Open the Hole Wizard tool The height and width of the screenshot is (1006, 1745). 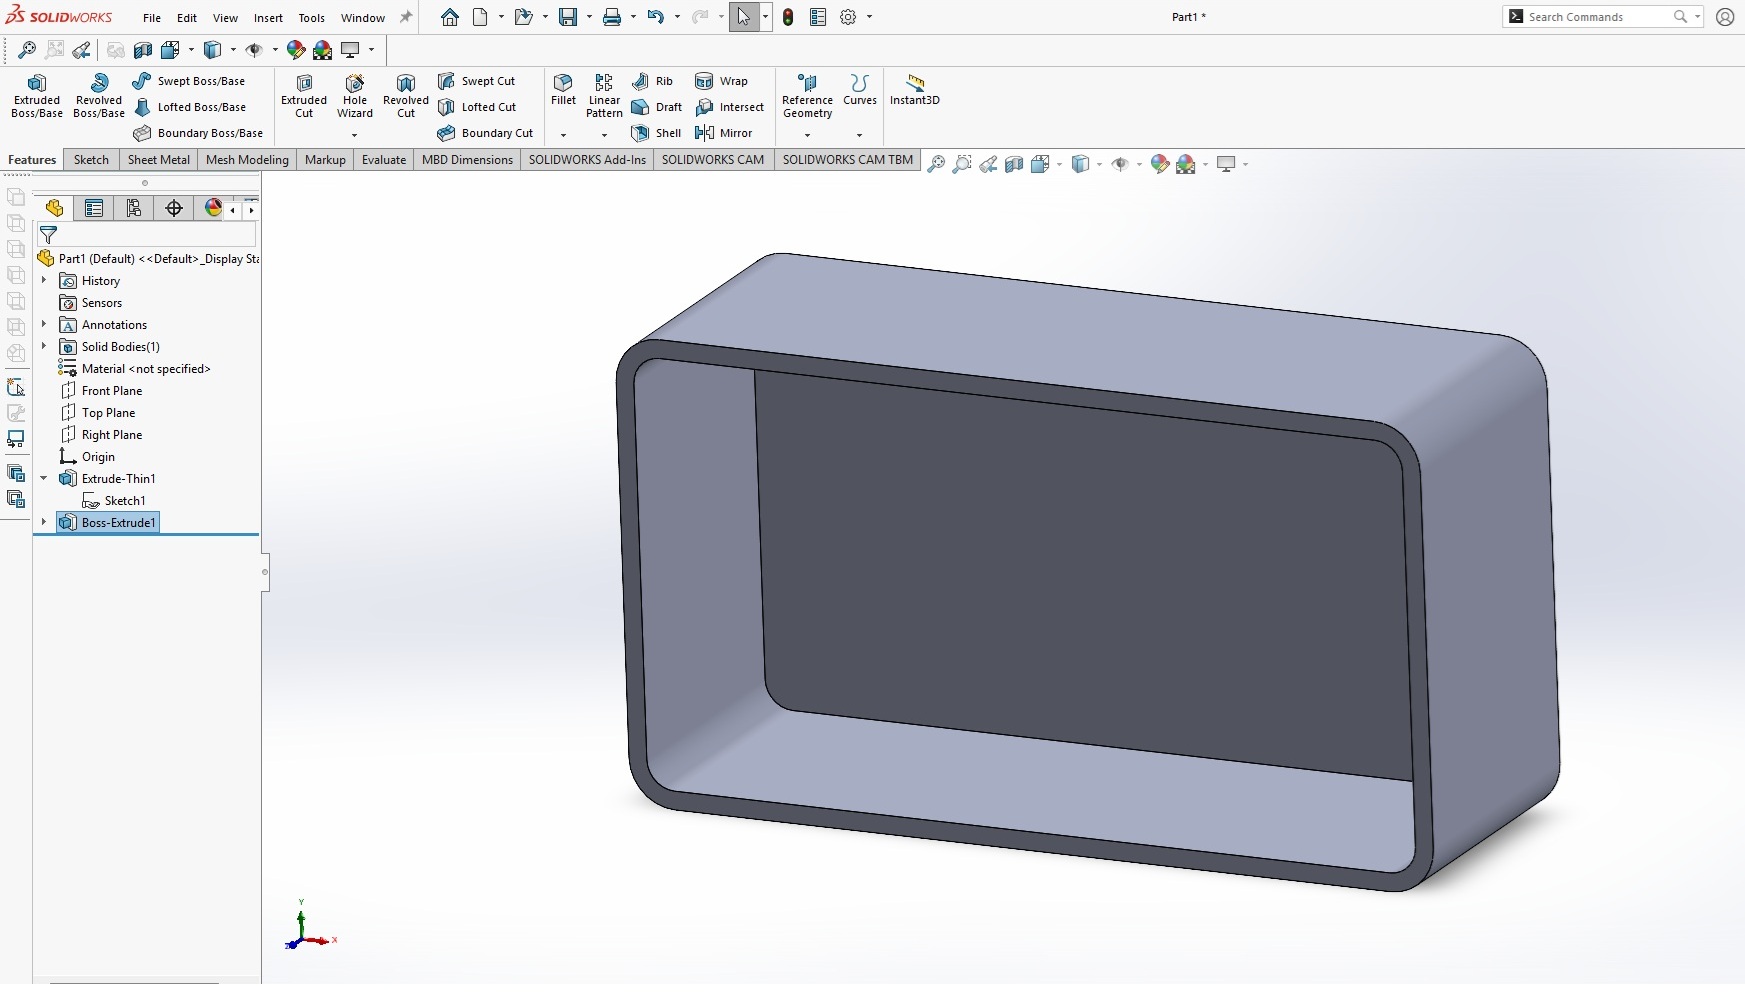pyautogui.click(x=355, y=95)
